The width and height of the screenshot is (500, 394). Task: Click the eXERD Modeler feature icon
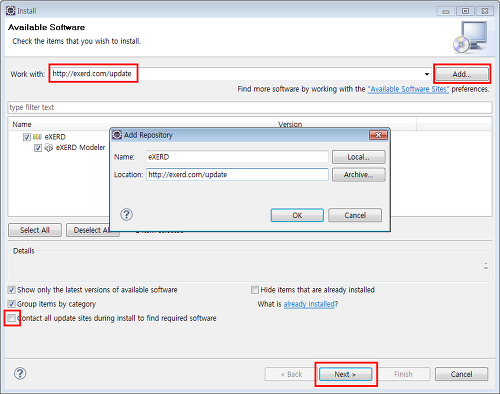coord(49,148)
